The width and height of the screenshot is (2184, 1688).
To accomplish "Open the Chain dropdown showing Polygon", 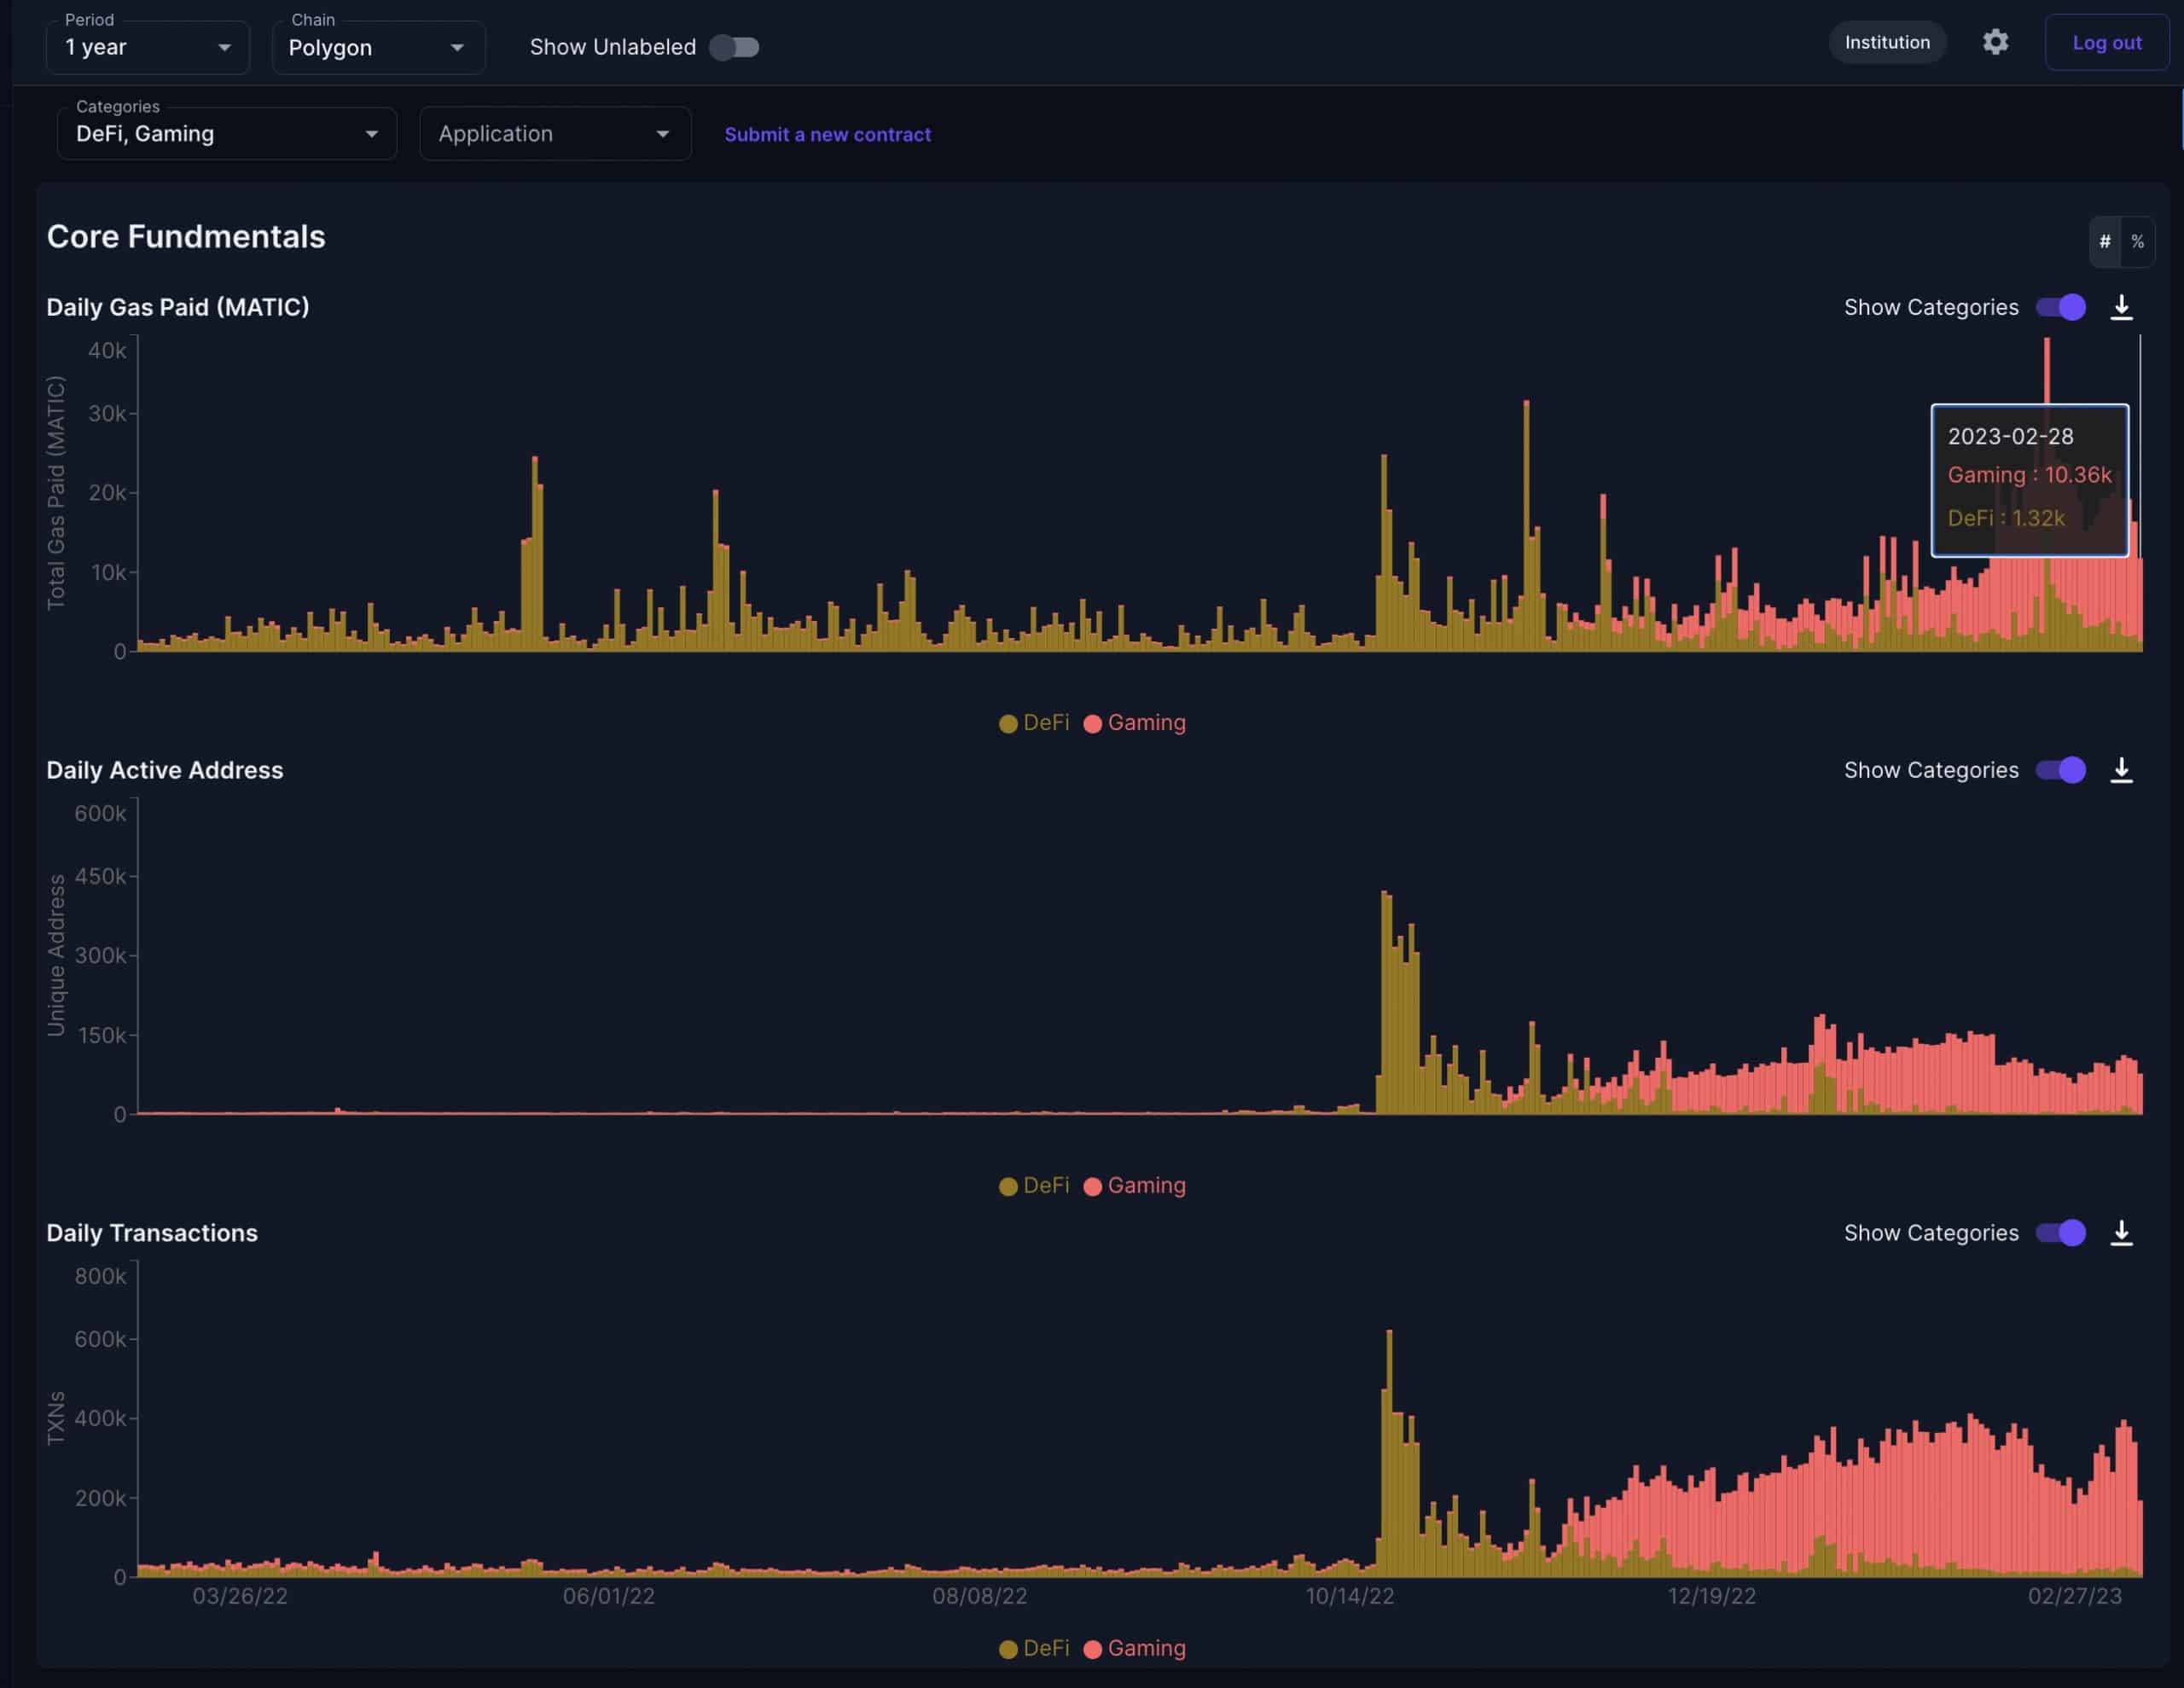I will click(x=378, y=46).
